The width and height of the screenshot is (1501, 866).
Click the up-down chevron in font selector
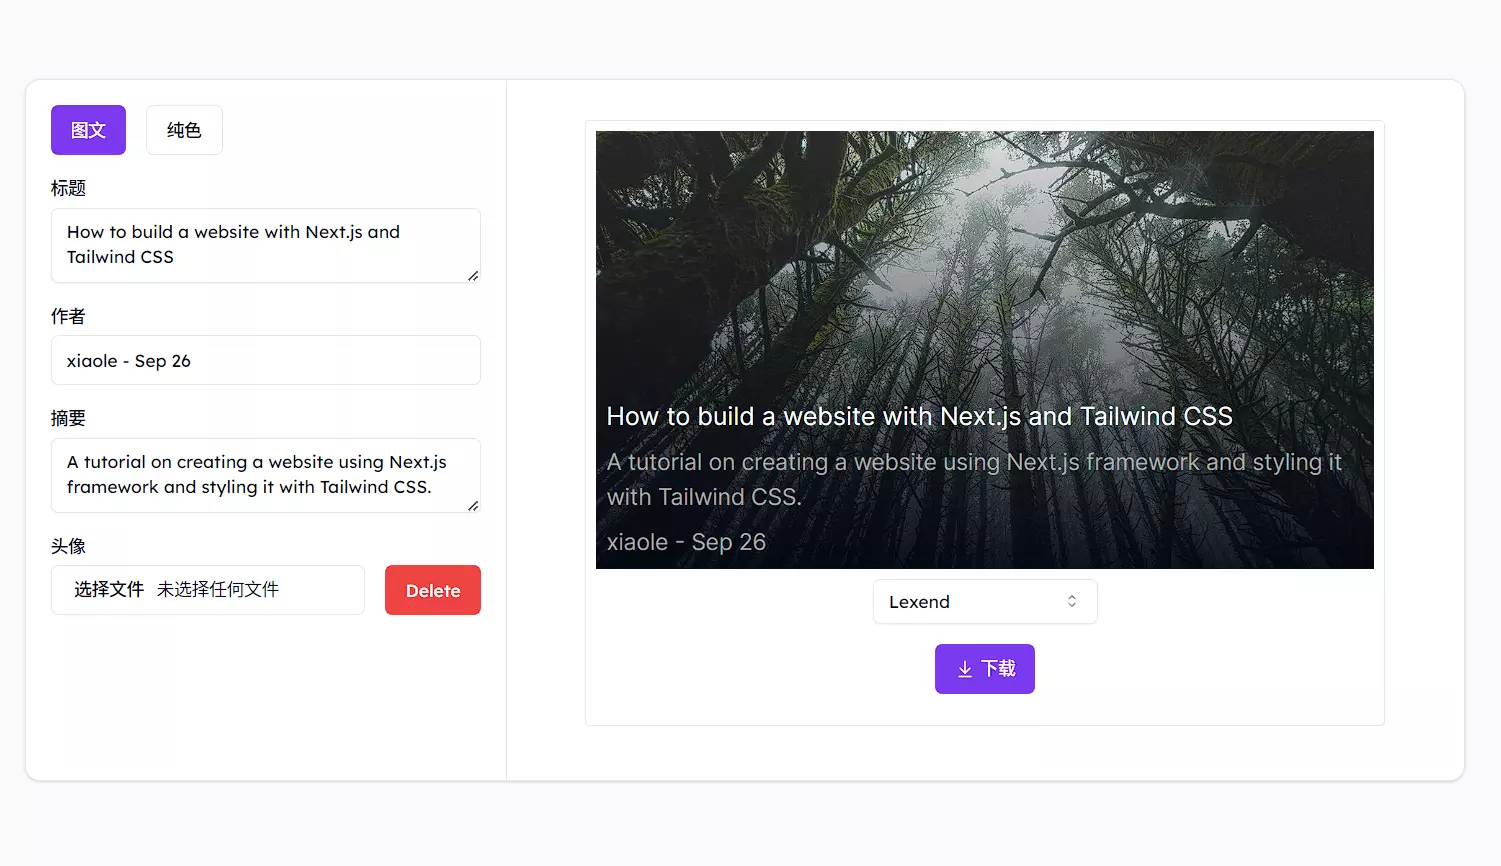pos(1072,602)
